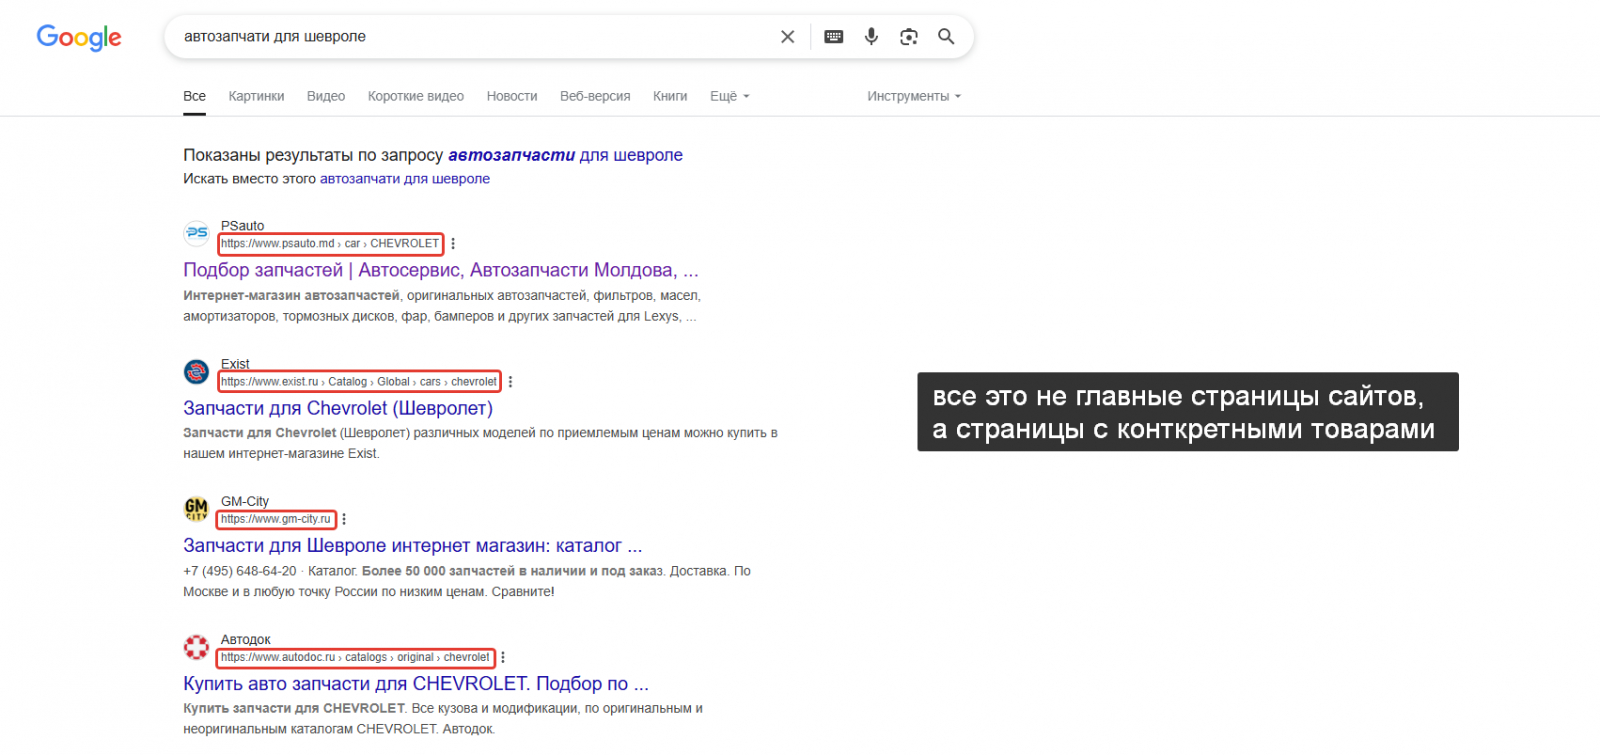Click the Автодок site name
Image resolution: width=1600 pixels, height=755 pixels.
pyautogui.click(x=246, y=640)
